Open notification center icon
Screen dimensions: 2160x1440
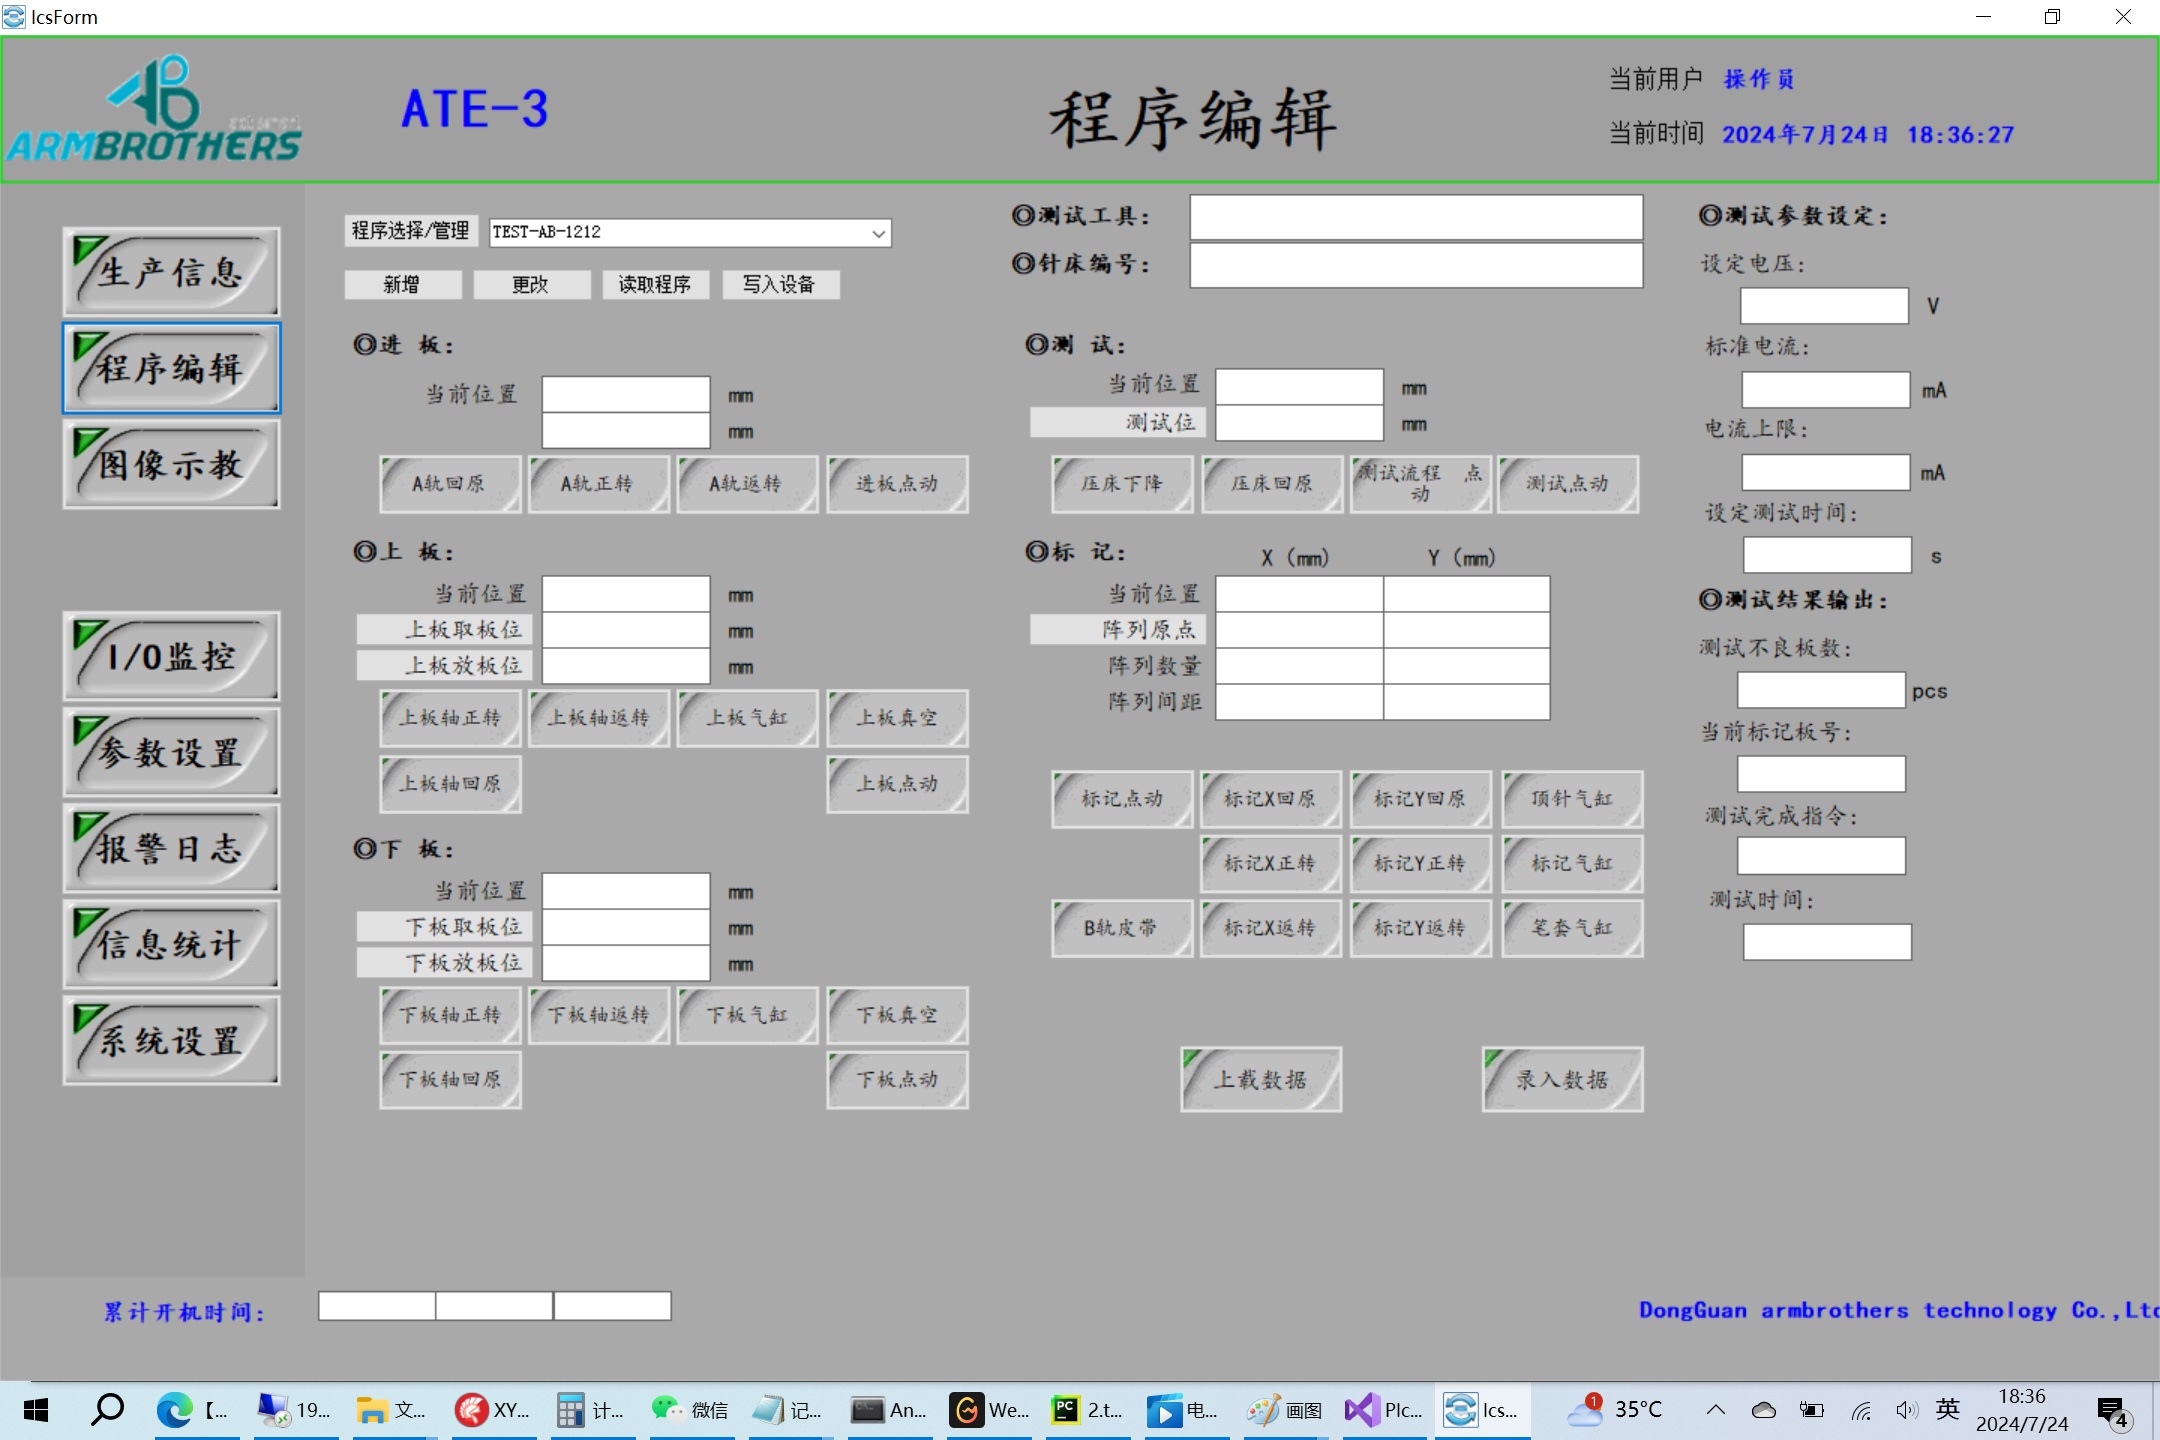[2114, 1411]
